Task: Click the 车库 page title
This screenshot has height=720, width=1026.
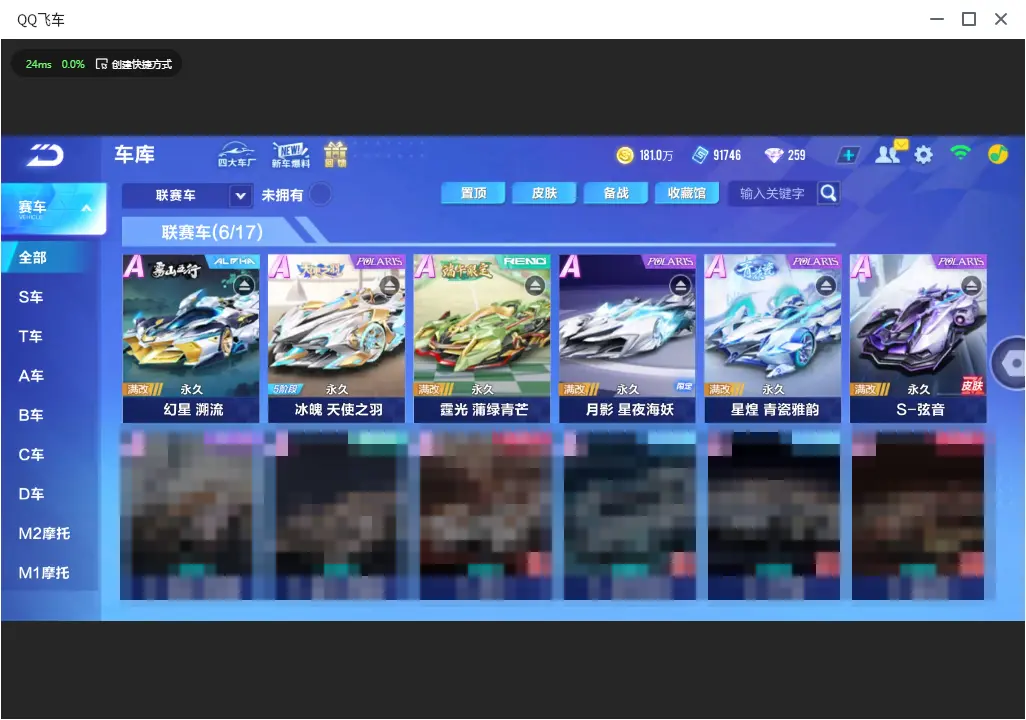Action: tap(134, 154)
